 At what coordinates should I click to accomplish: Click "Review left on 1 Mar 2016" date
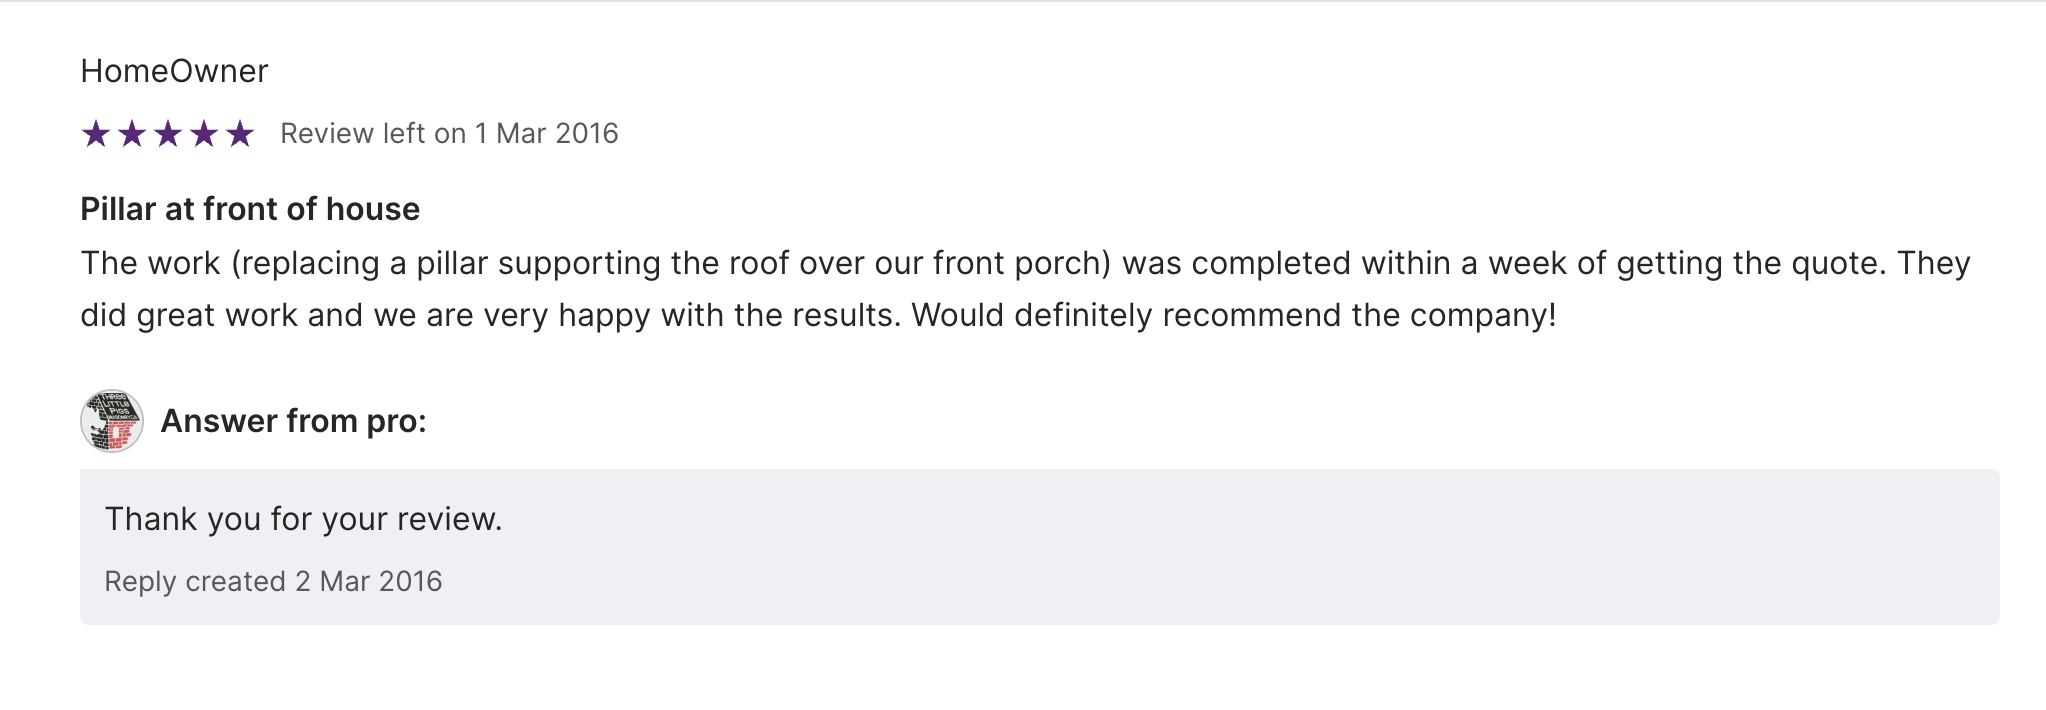tap(449, 134)
